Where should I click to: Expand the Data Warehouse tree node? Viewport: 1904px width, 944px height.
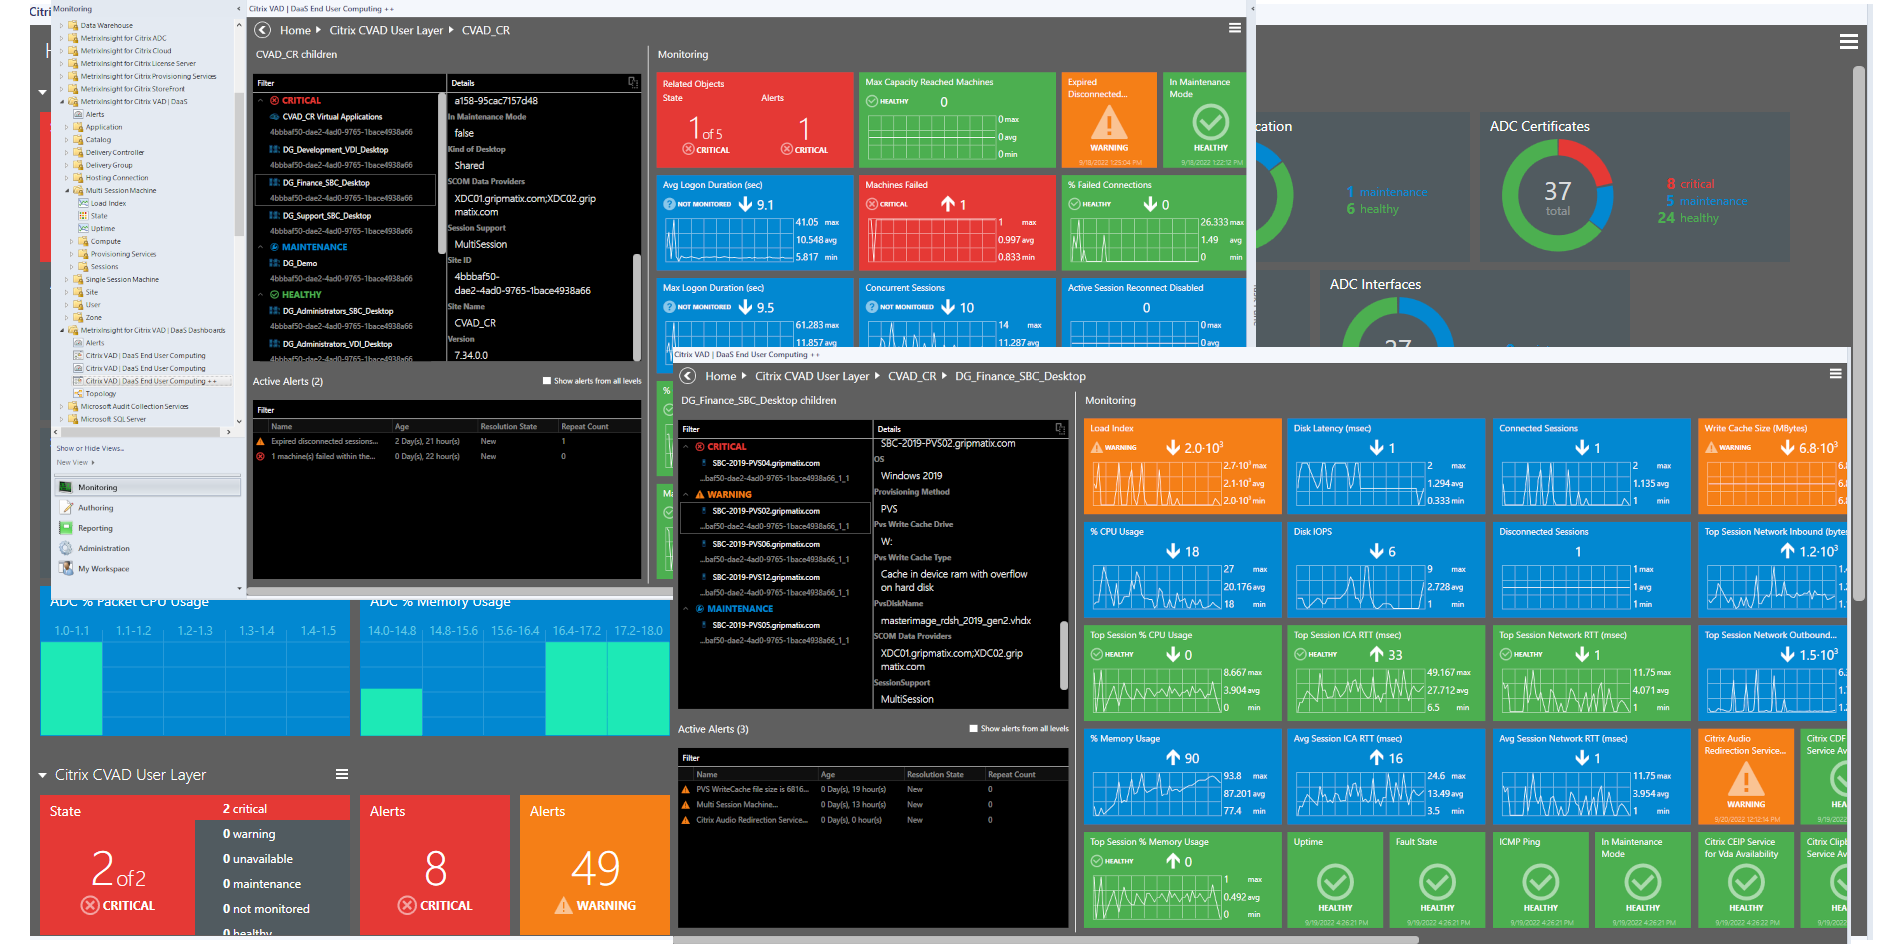click(61, 25)
